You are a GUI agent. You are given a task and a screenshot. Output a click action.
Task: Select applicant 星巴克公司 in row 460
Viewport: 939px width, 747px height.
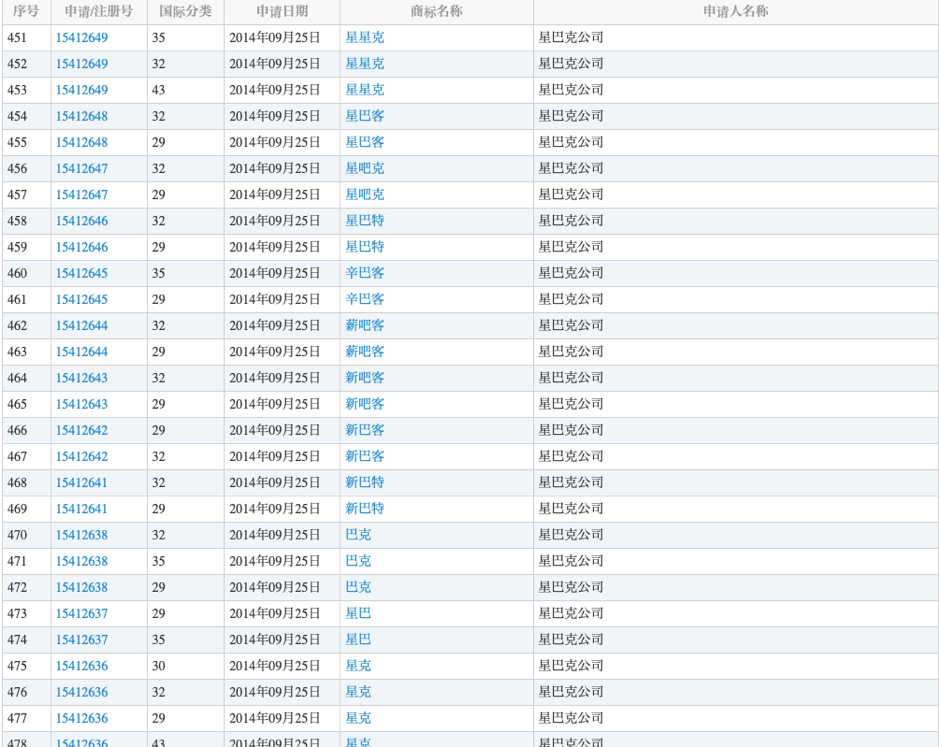pos(571,273)
